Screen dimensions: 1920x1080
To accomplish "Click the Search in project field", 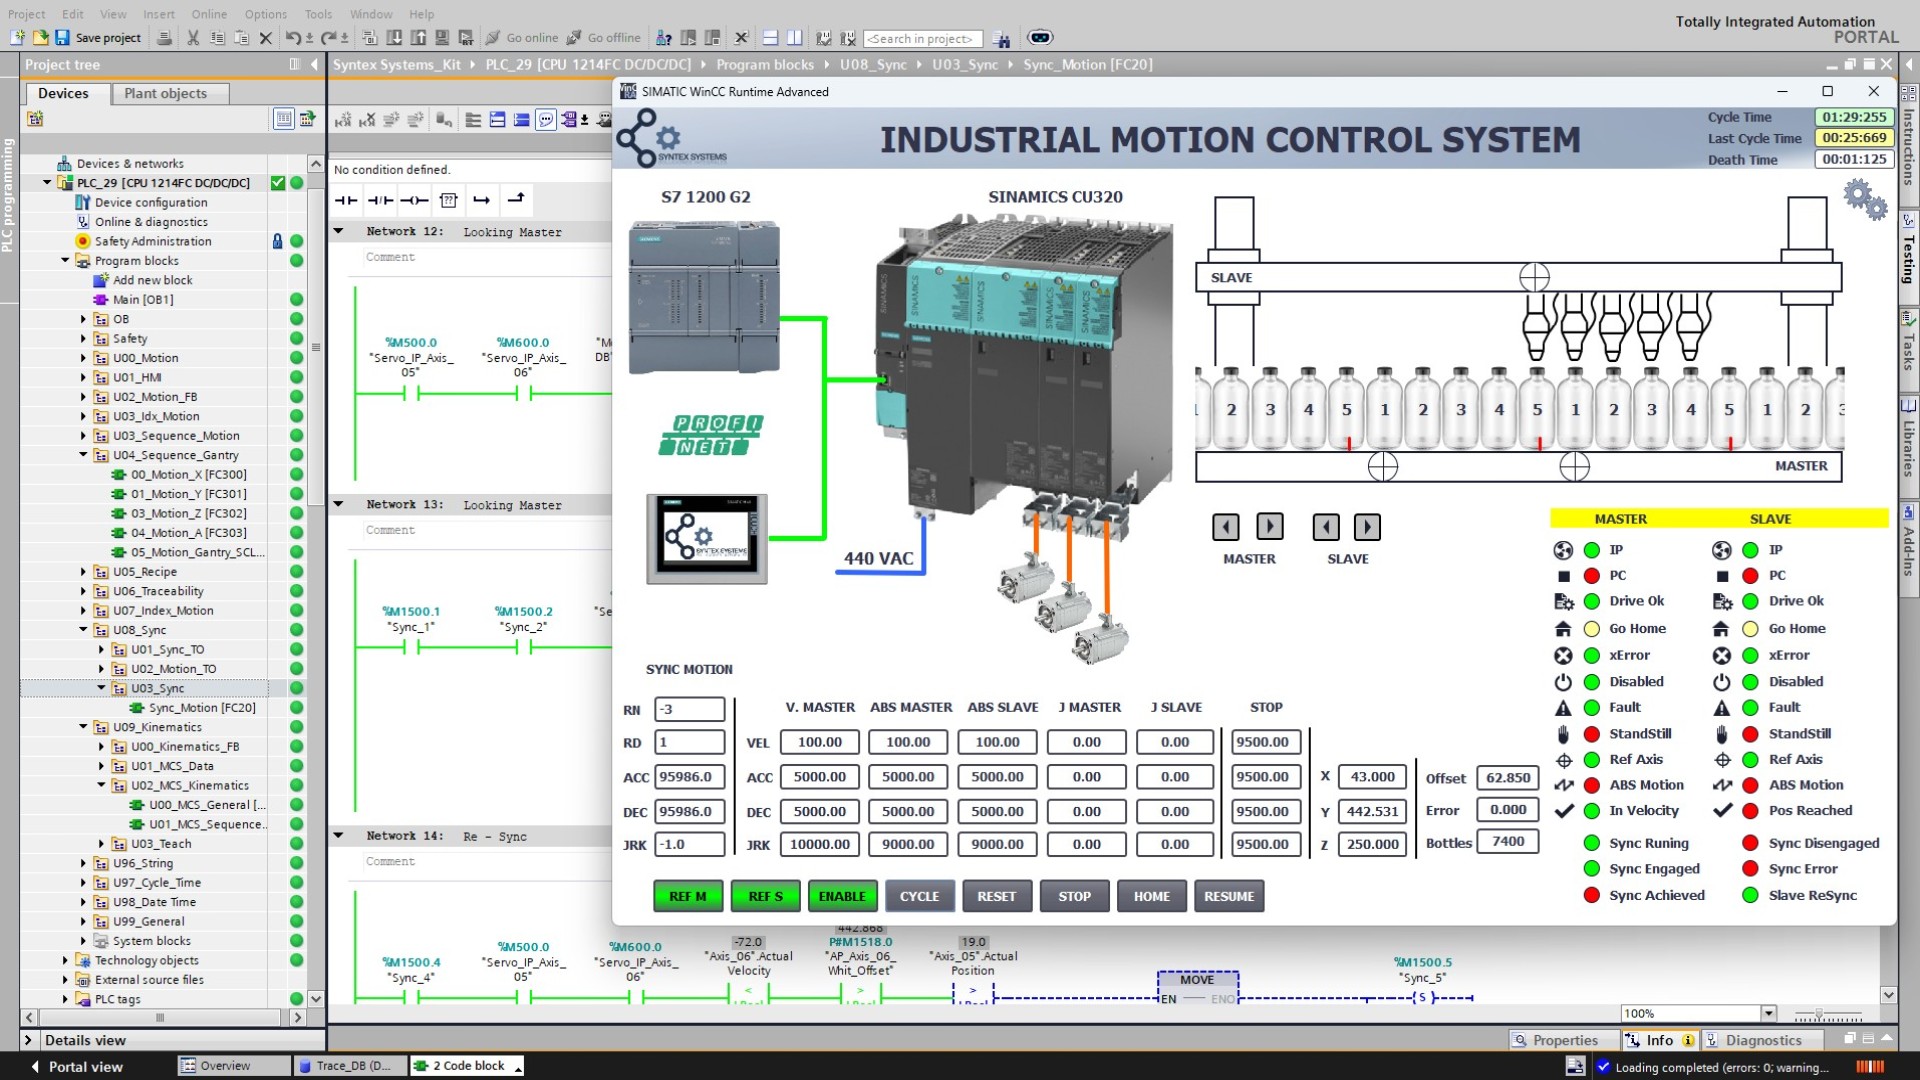I will pyautogui.click(x=923, y=39).
